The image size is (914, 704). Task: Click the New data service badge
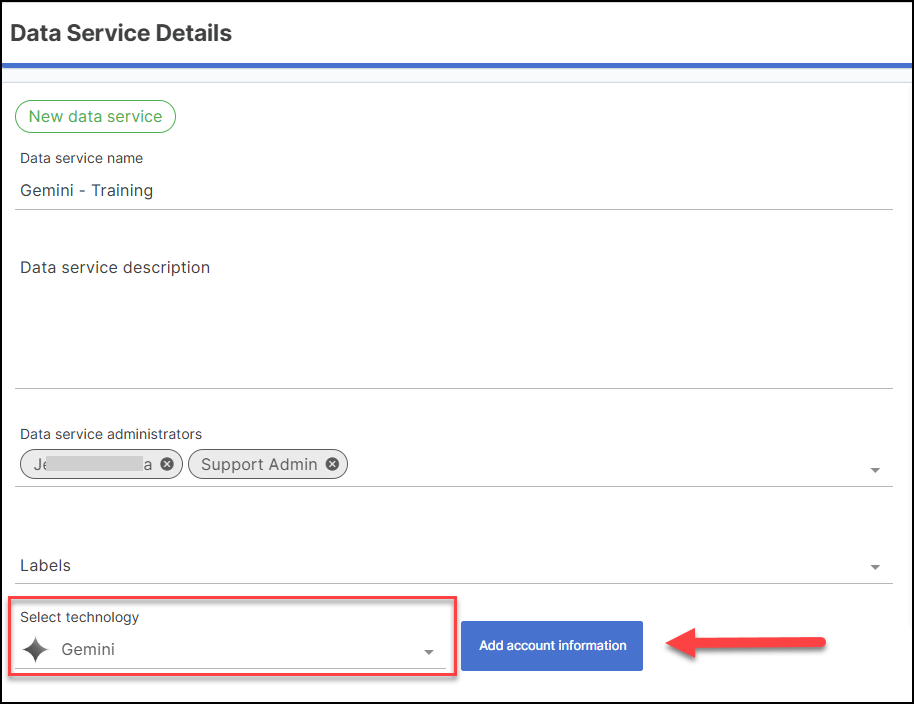coord(95,117)
